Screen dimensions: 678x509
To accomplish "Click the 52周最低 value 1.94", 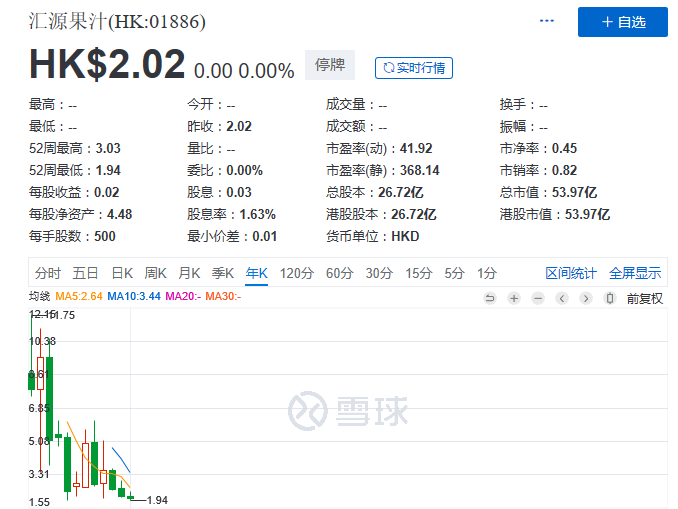I will (108, 170).
